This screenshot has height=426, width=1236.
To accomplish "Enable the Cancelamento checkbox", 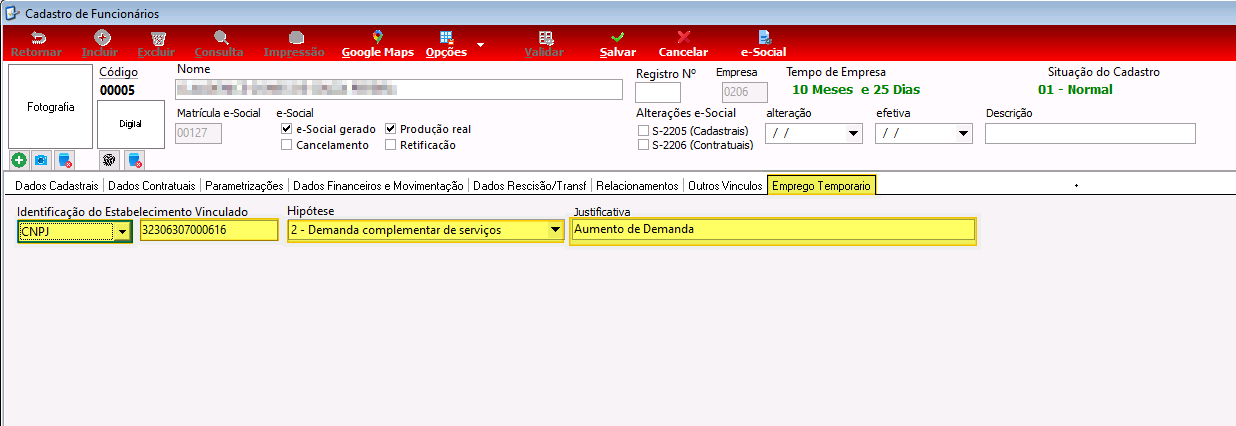I will point(287,145).
